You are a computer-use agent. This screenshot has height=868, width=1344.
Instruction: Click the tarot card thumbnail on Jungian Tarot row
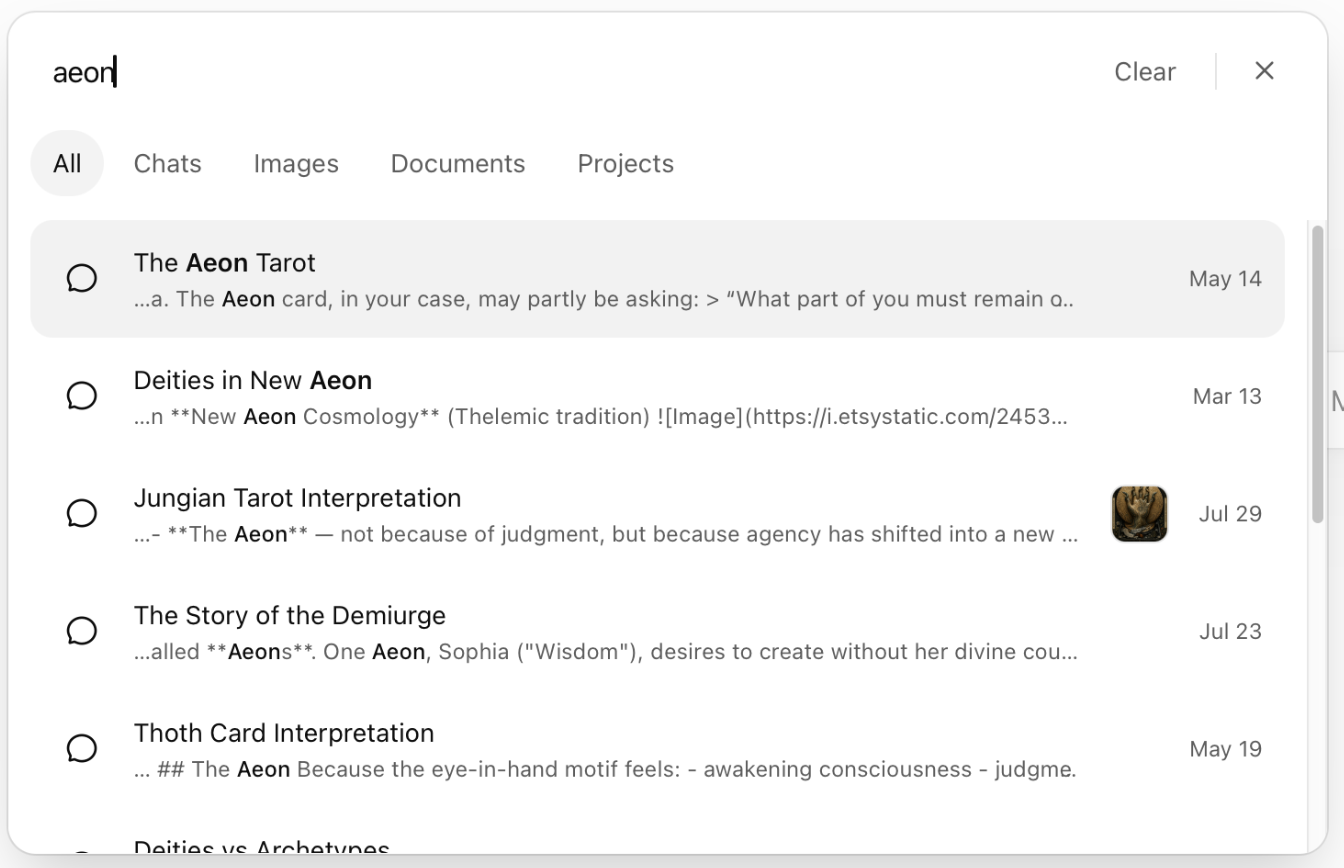1139,514
